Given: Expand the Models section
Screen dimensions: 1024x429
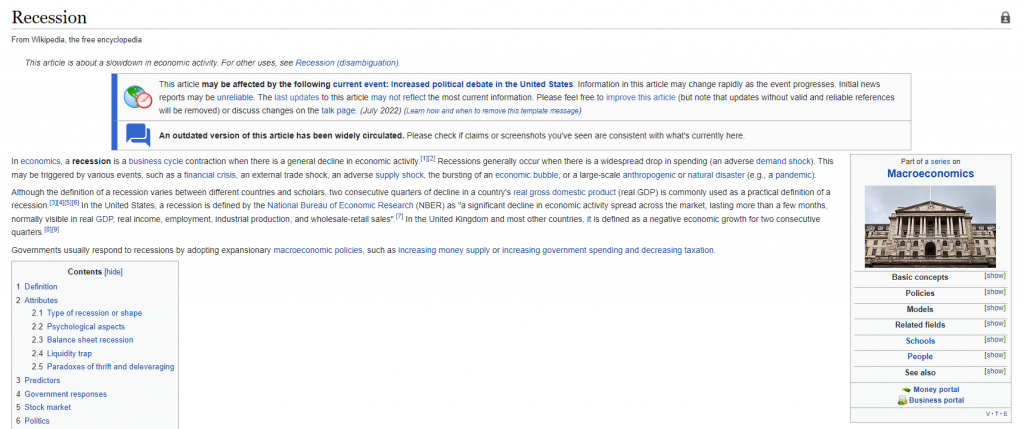Looking at the screenshot, I should [995, 308].
